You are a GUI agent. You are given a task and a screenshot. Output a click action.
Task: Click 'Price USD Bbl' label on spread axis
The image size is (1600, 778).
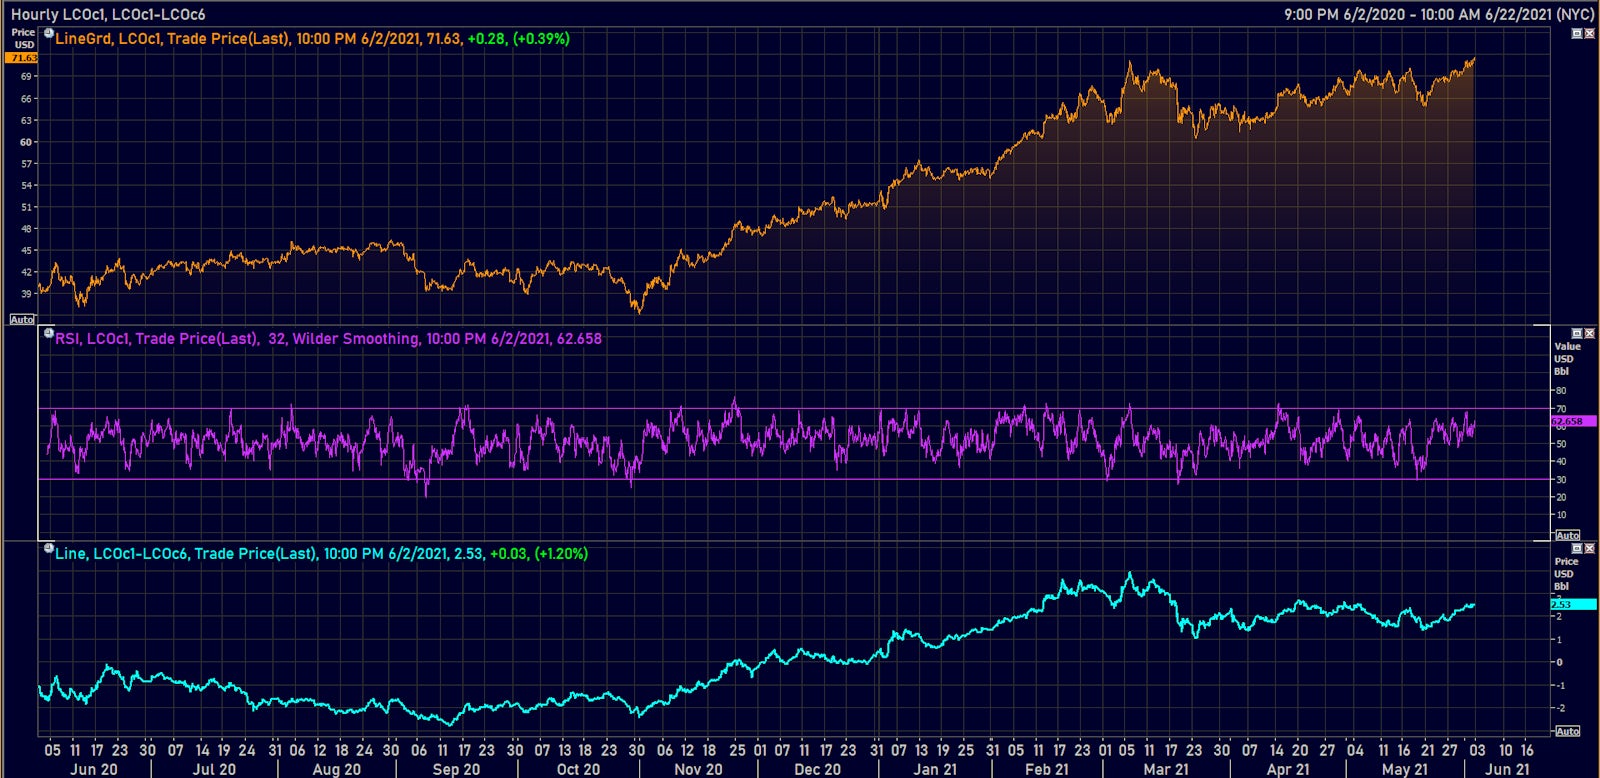1564,574
